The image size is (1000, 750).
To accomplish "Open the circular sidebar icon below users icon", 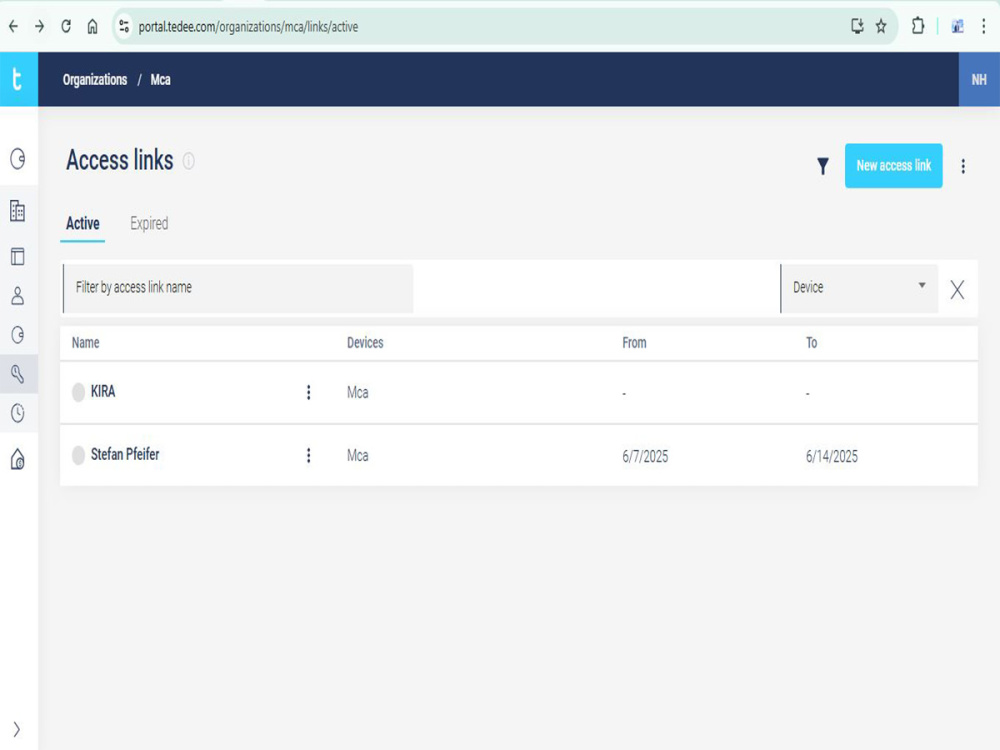I will click(x=18, y=335).
